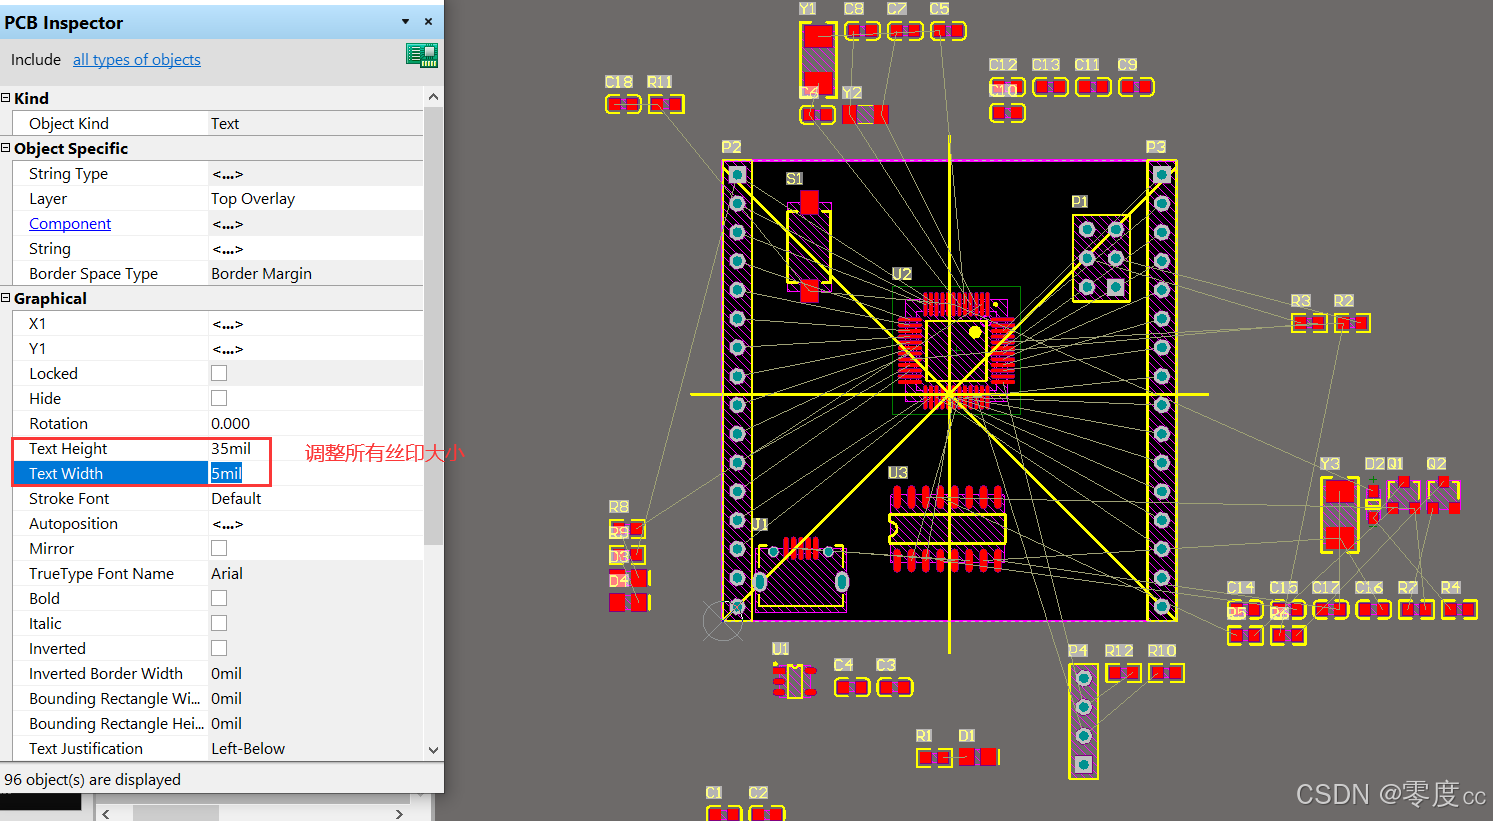Screen dimensions: 1493x821
Task: Select the J1 USB connector component
Action: [802, 574]
